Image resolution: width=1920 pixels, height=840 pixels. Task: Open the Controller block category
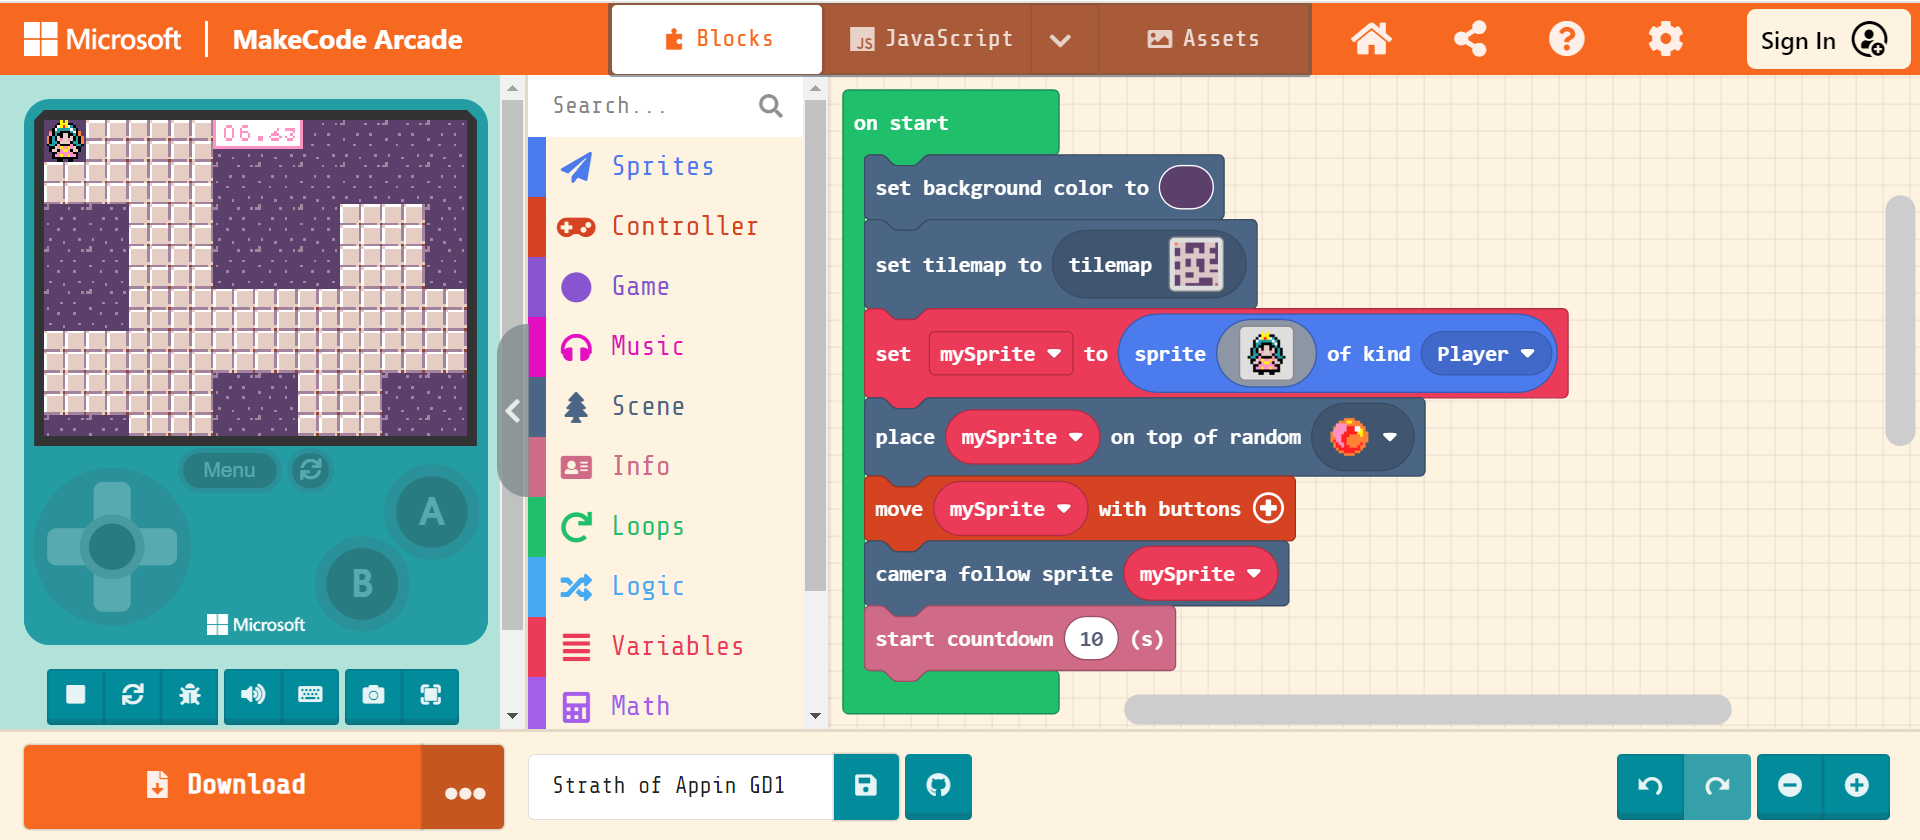click(666, 226)
